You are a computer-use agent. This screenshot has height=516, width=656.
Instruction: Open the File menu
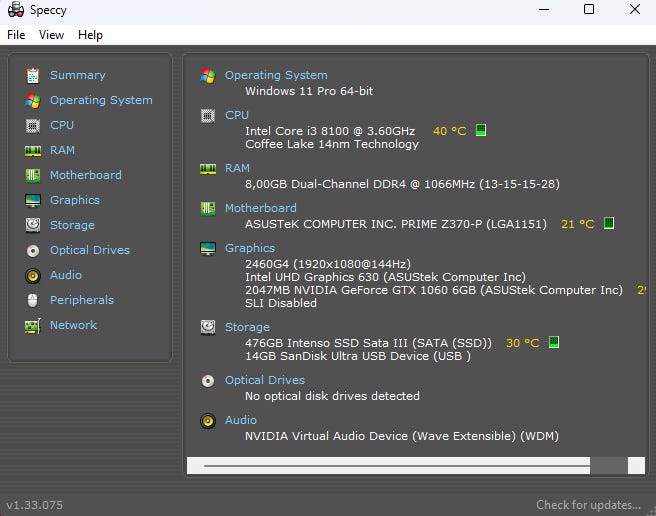[16, 35]
